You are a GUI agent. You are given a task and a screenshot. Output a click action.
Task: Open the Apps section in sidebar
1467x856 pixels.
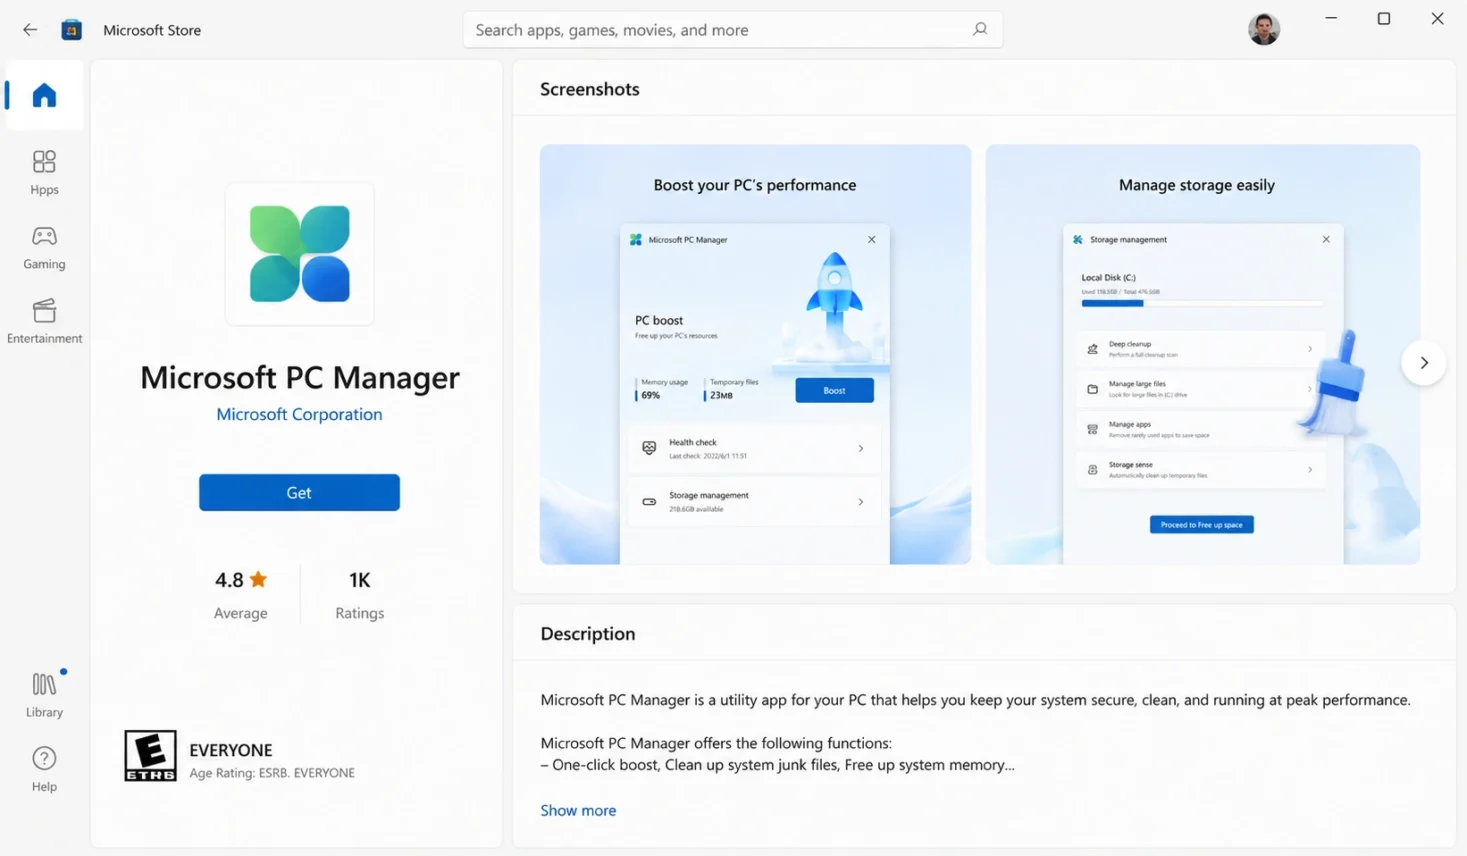(44, 173)
